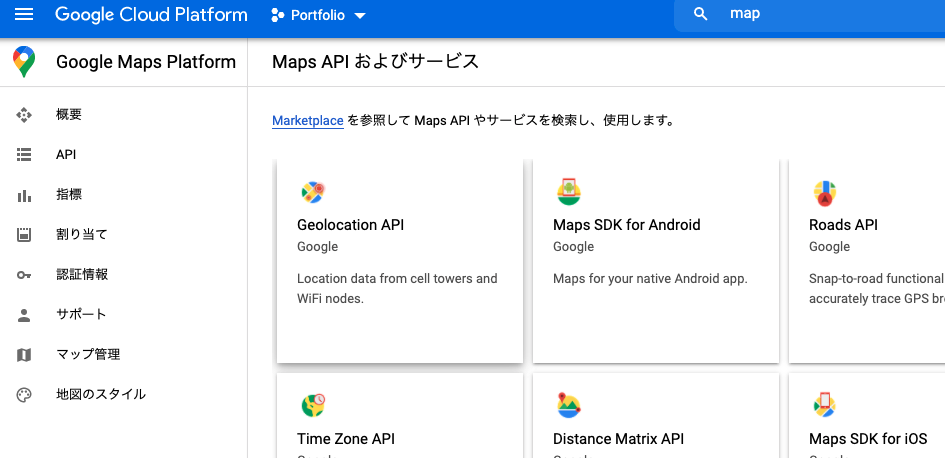945x458 pixels.
Task: Click the search field containing 'map'
Action: [809, 14]
